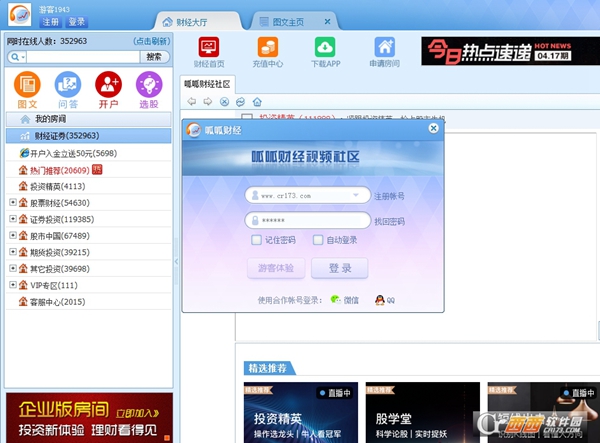
Task: Click the 企业版房间 advertisement banner
Action: pos(89,418)
